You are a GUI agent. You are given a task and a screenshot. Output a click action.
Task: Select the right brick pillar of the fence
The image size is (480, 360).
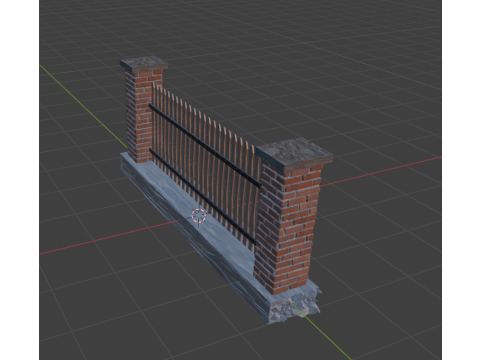tap(287, 227)
